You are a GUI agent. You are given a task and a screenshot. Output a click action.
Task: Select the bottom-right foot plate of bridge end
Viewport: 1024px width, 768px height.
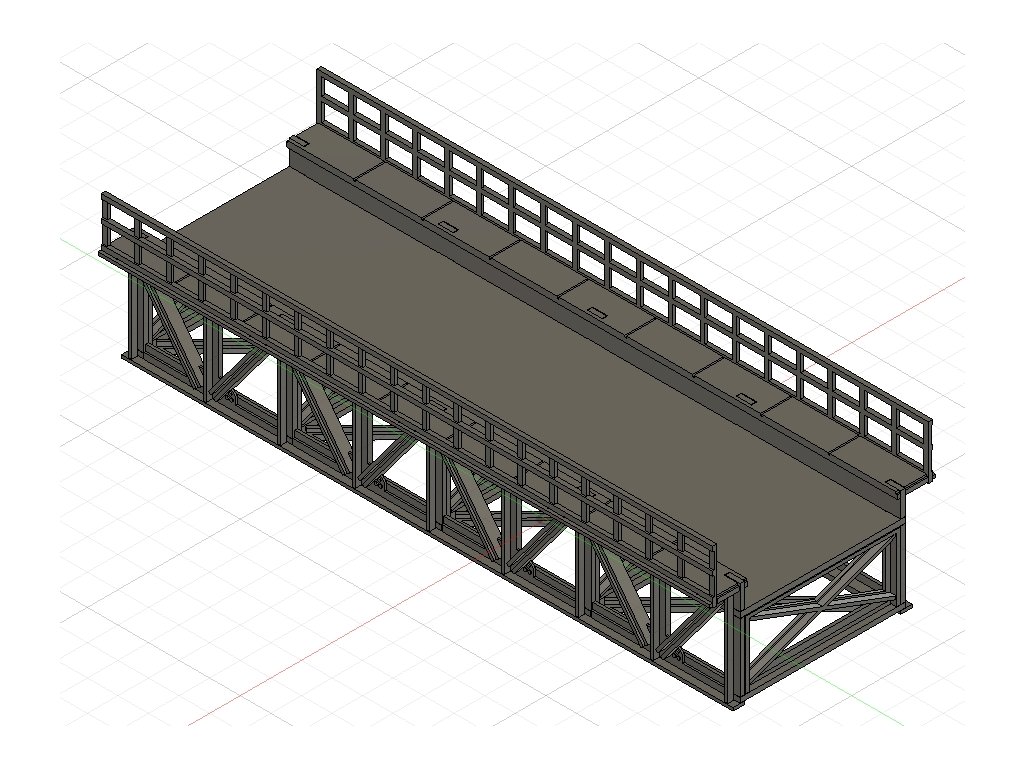[904, 607]
